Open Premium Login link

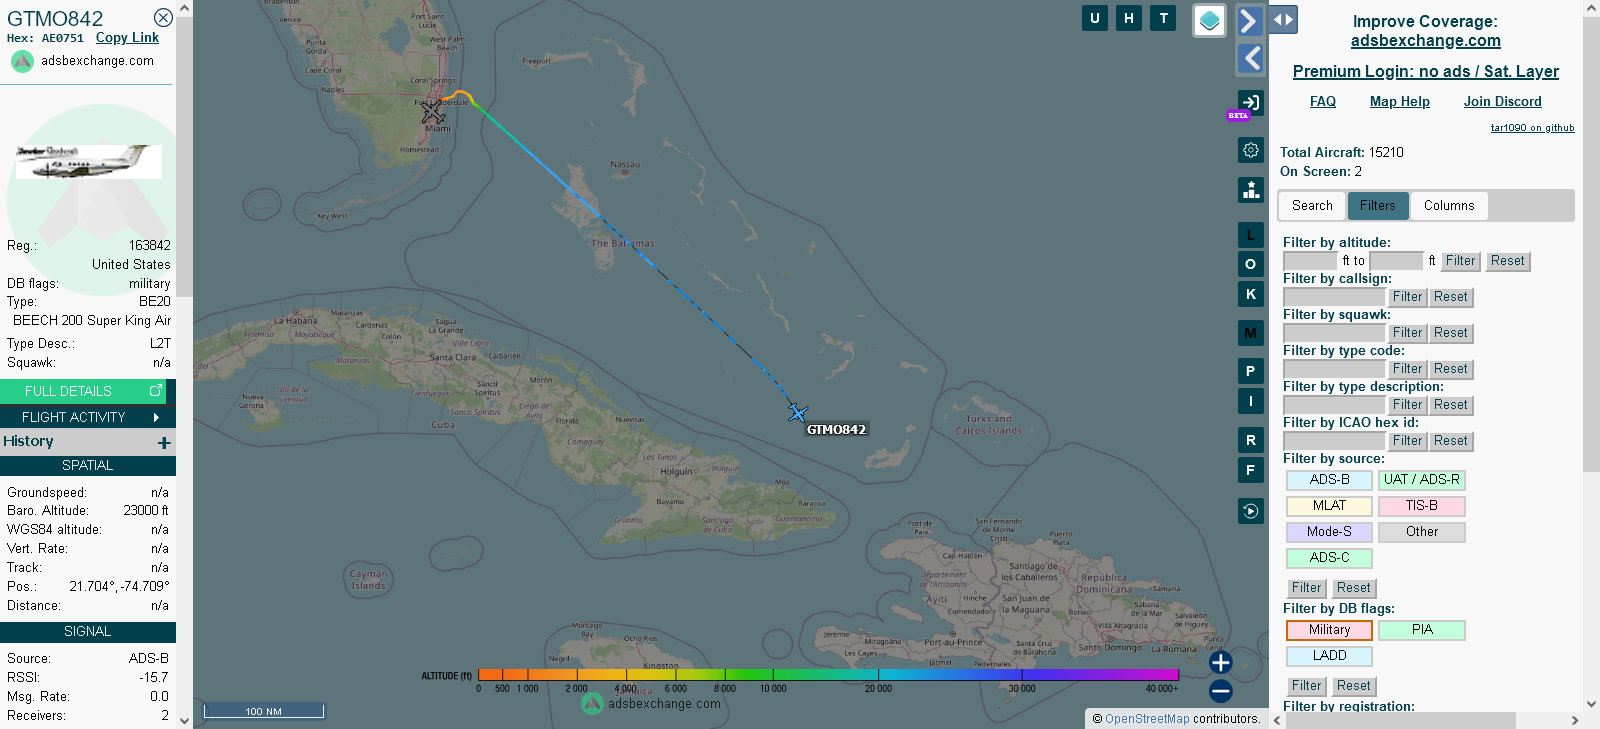tap(1426, 71)
